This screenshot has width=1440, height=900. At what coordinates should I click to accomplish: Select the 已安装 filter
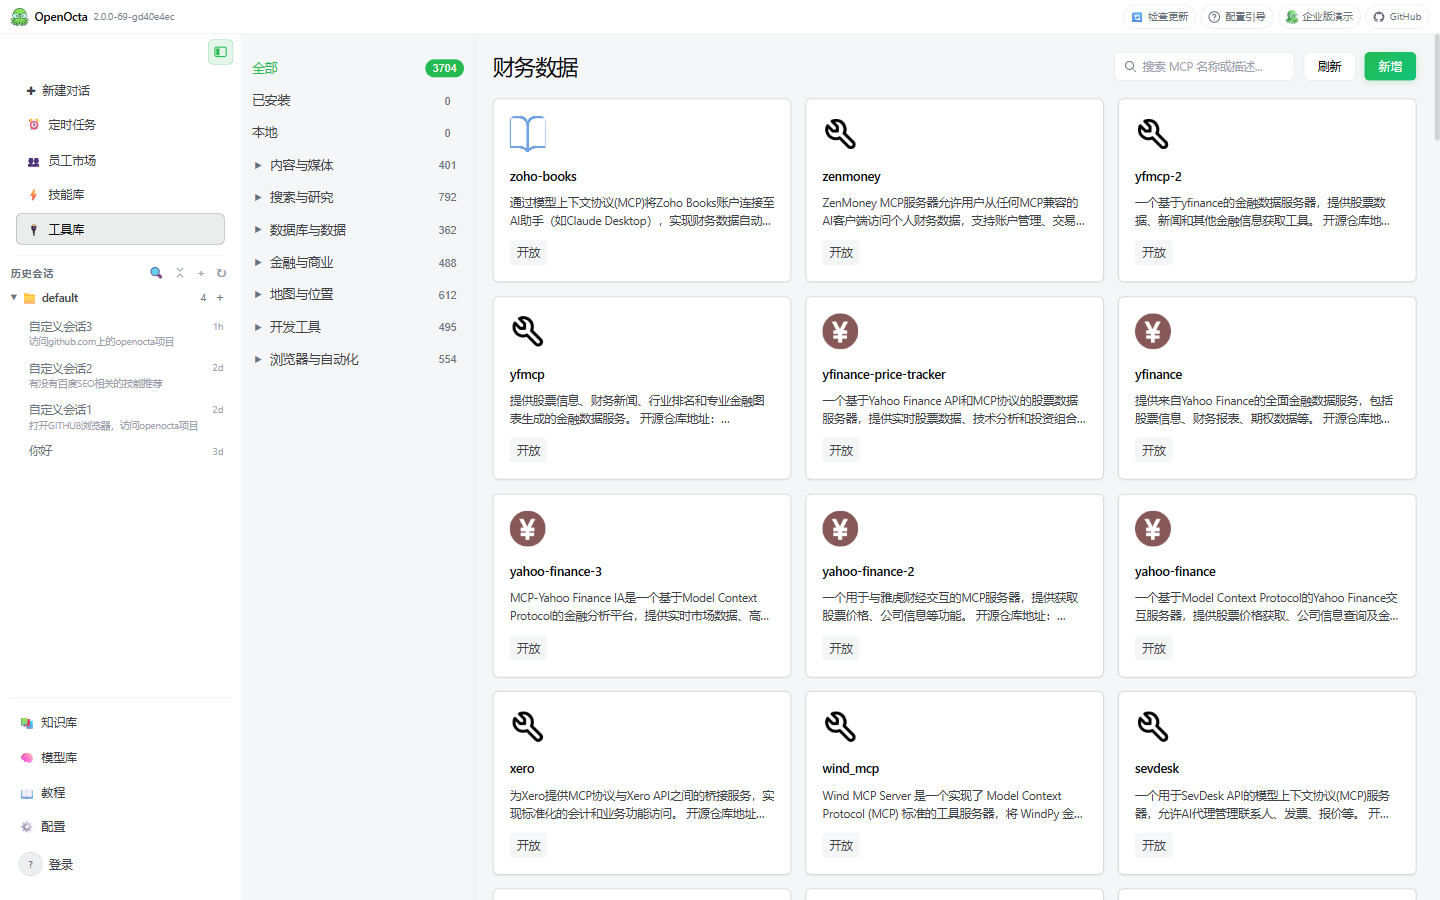tap(357, 100)
